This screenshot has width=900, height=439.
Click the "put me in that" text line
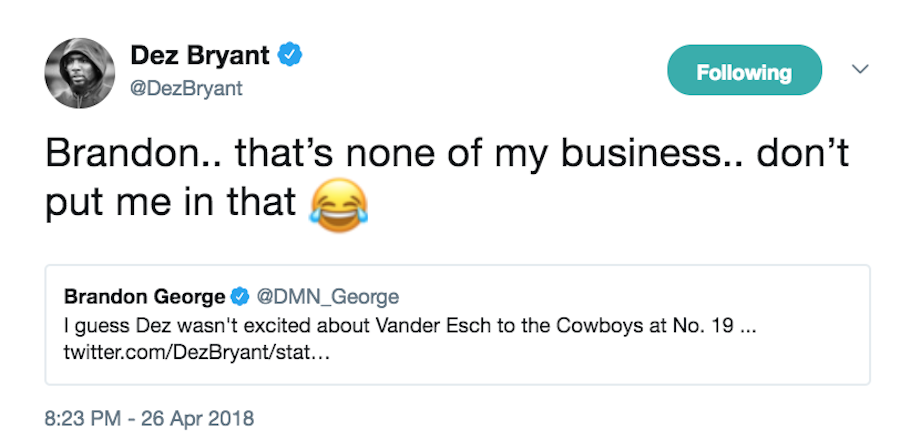(171, 202)
